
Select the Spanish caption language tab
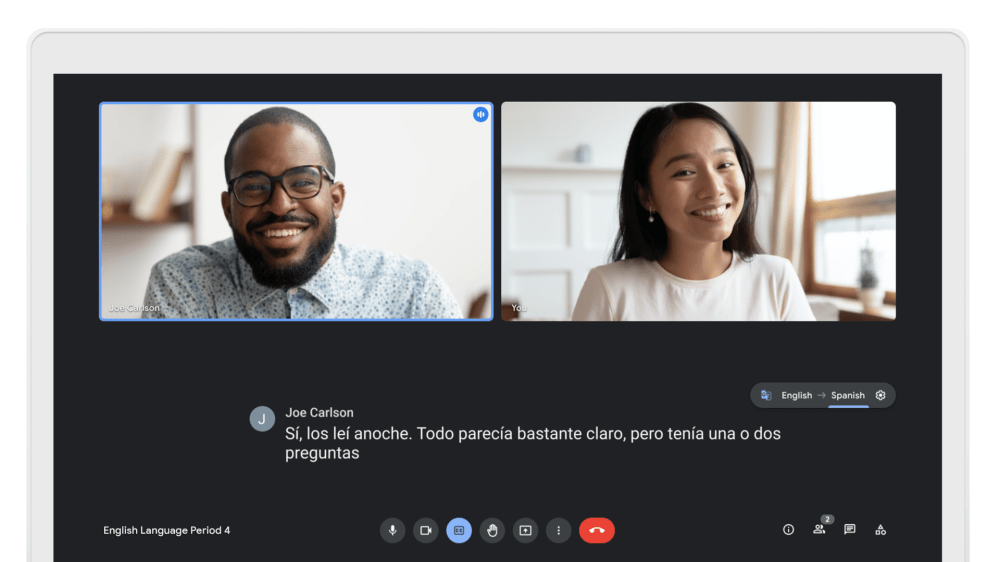click(847, 395)
